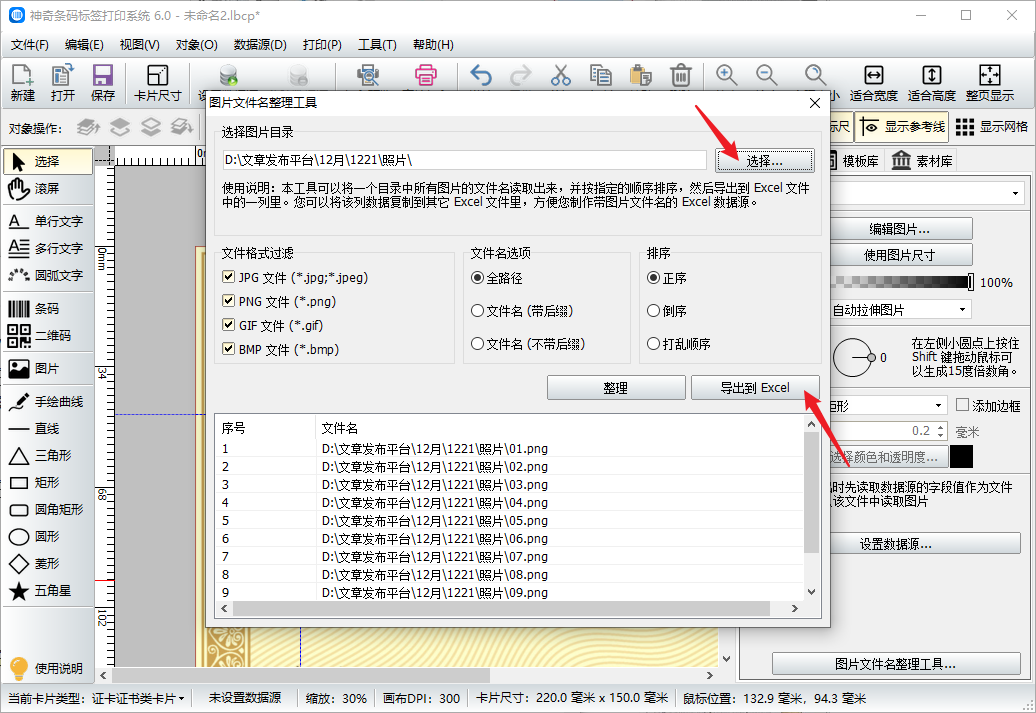Toggle the GIF 文件 filter checkbox
Viewport: 1036px width, 713px height.
[x=229, y=324]
